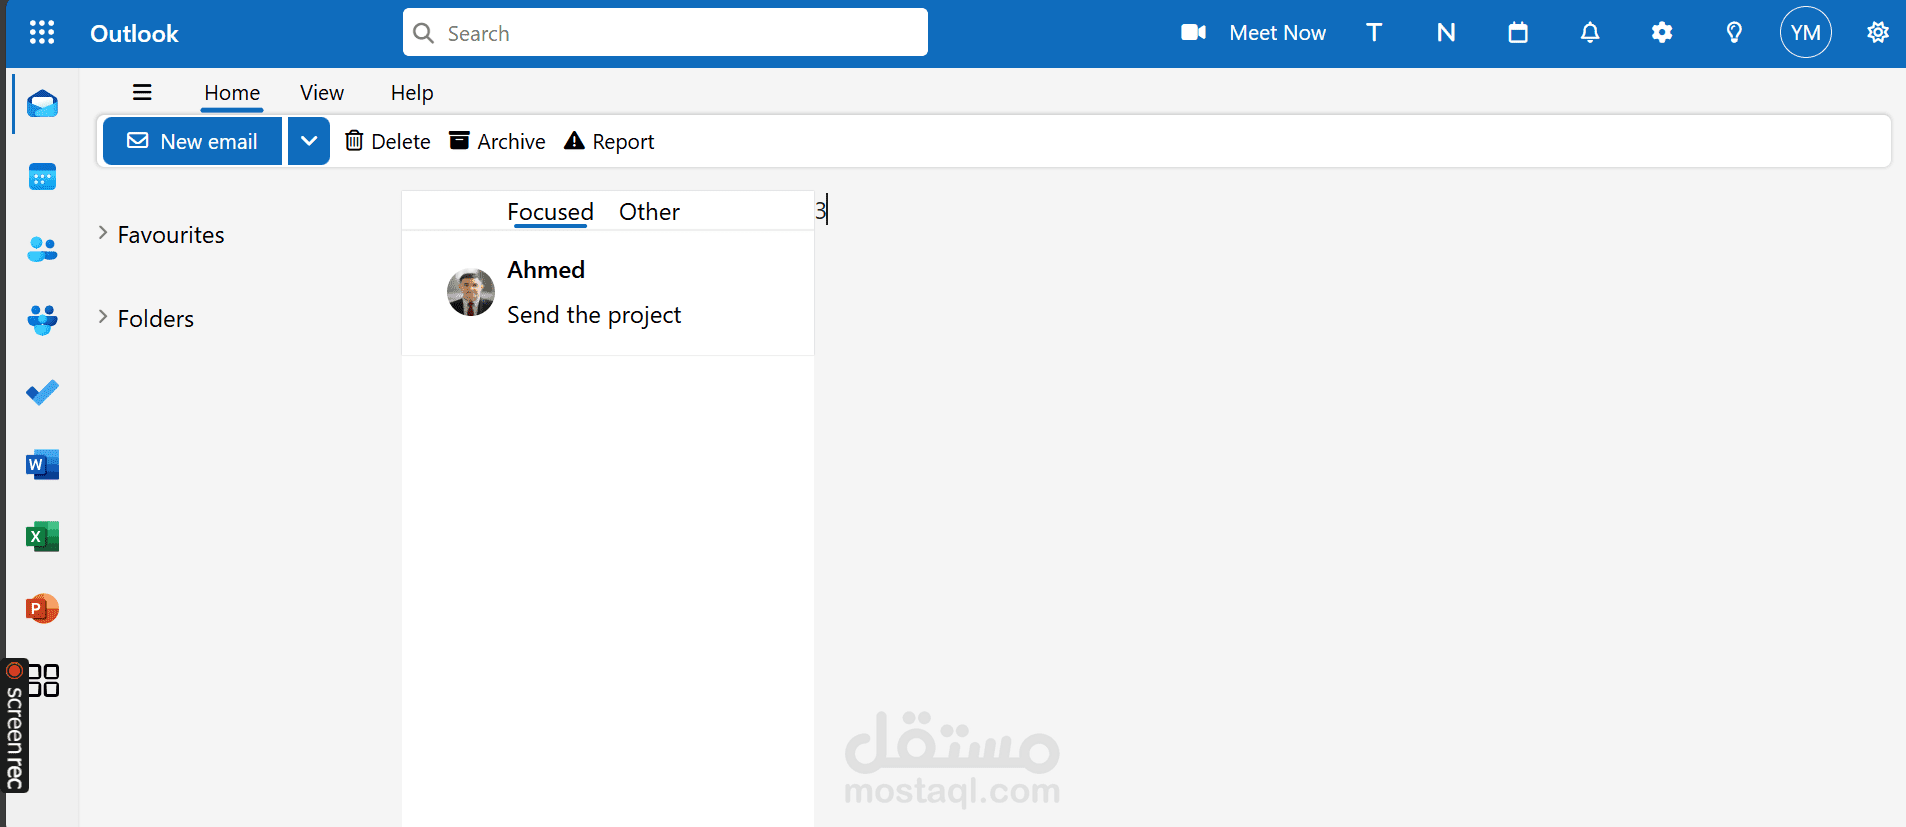Launch Excel from the left rail
The width and height of the screenshot is (1906, 827).
pyautogui.click(x=42, y=536)
